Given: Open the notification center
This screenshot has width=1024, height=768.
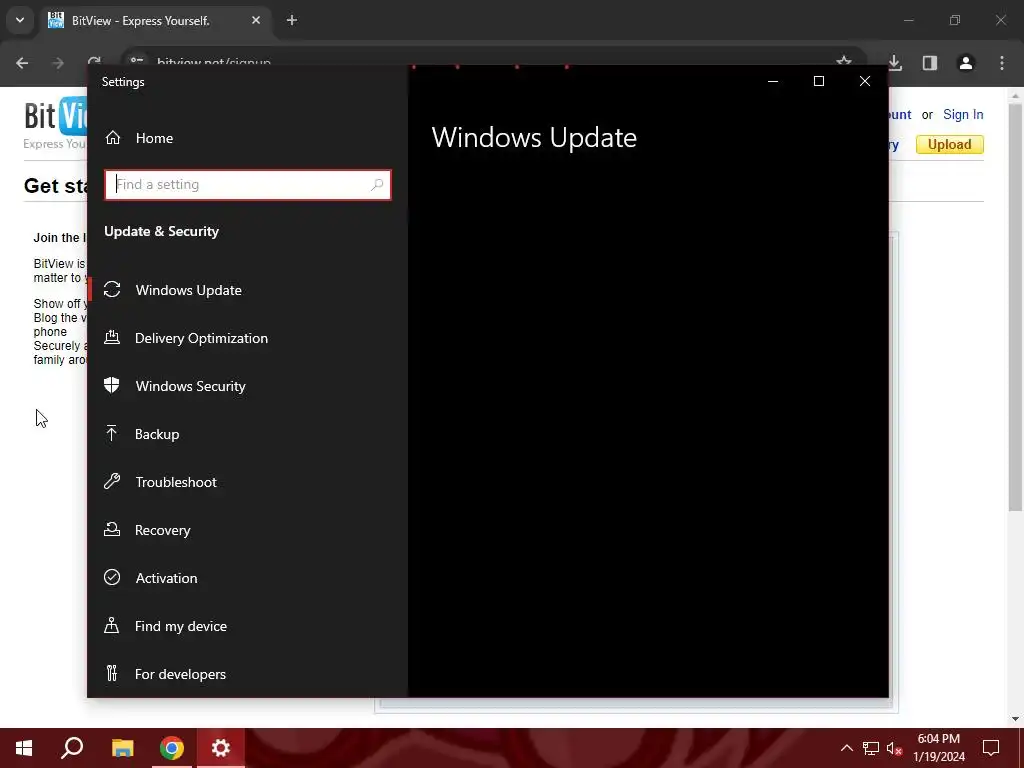Looking at the screenshot, I should coord(991,748).
